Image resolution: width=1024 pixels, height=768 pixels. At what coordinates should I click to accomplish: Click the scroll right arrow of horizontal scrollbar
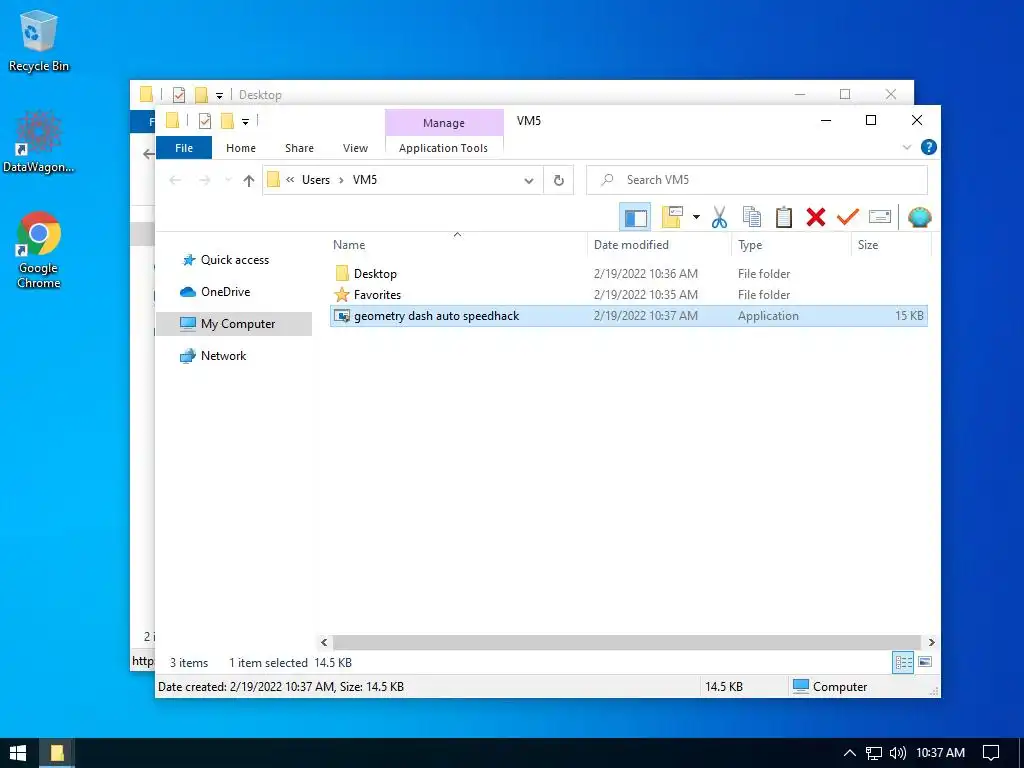[x=931, y=643]
